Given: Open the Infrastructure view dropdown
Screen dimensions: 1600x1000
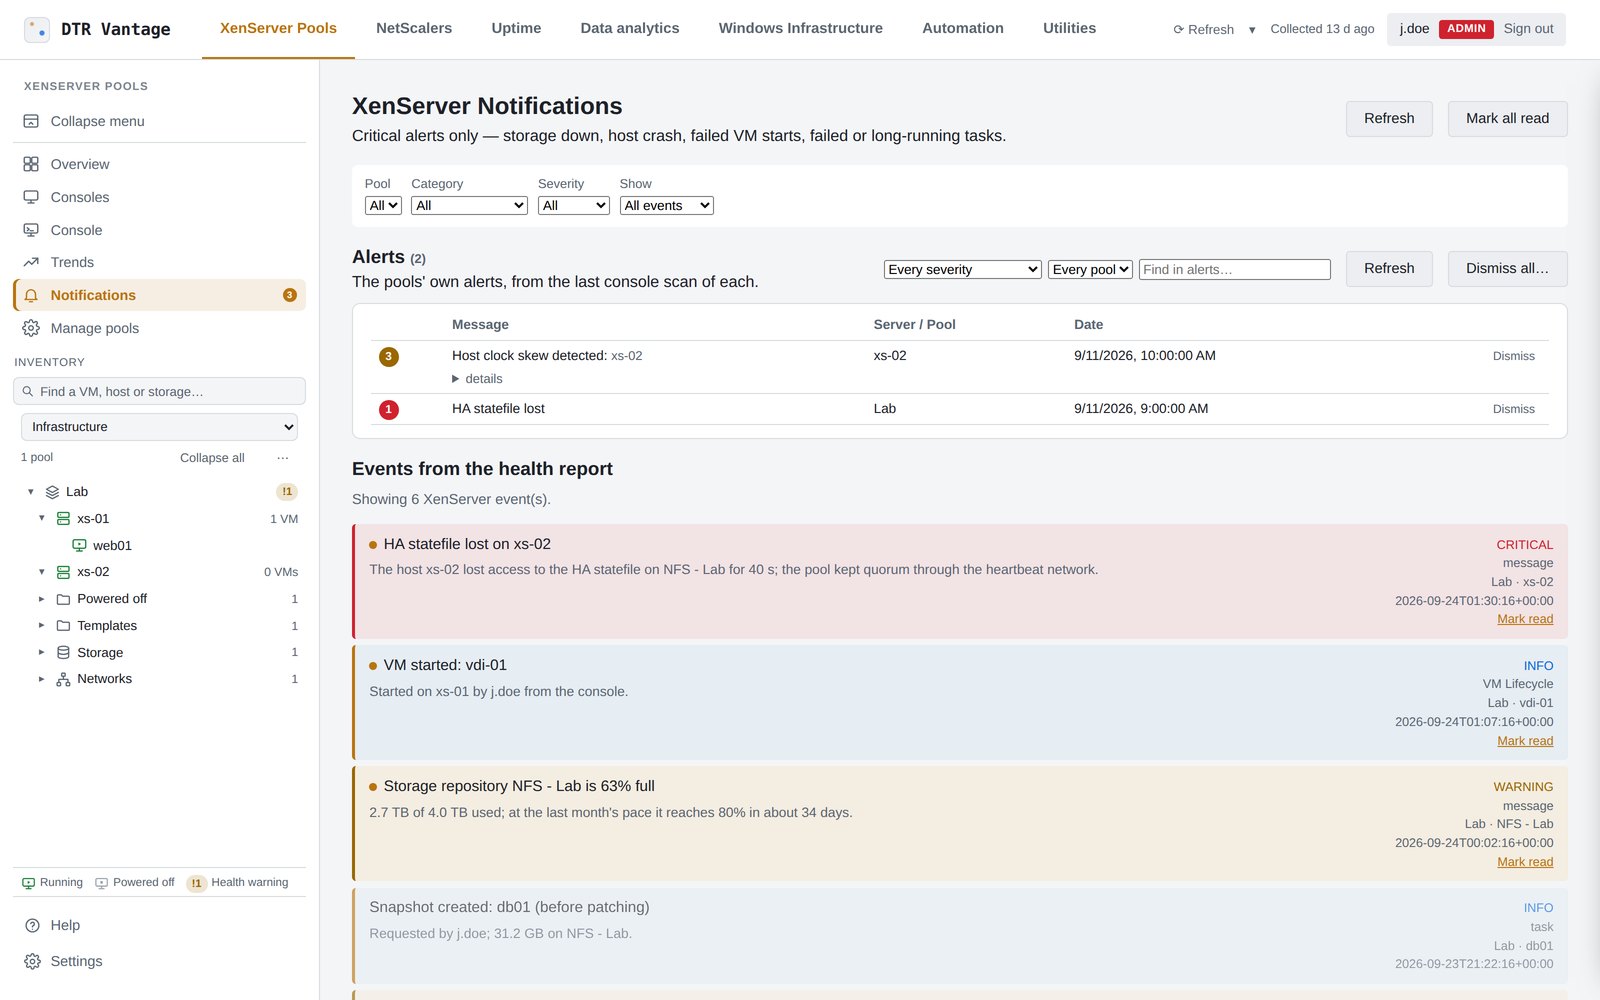Looking at the screenshot, I should [x=159, y=427].
